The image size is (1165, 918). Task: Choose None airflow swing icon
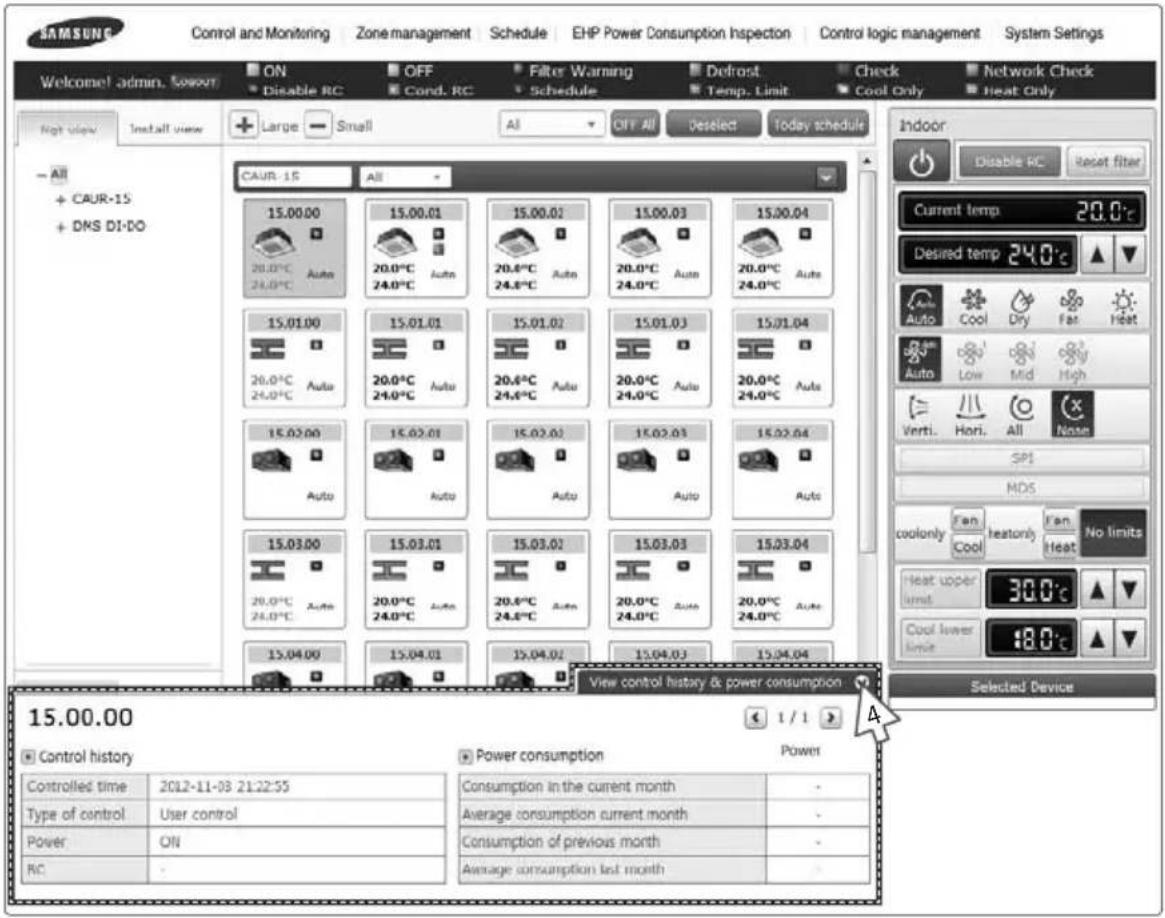[1072, 414]
